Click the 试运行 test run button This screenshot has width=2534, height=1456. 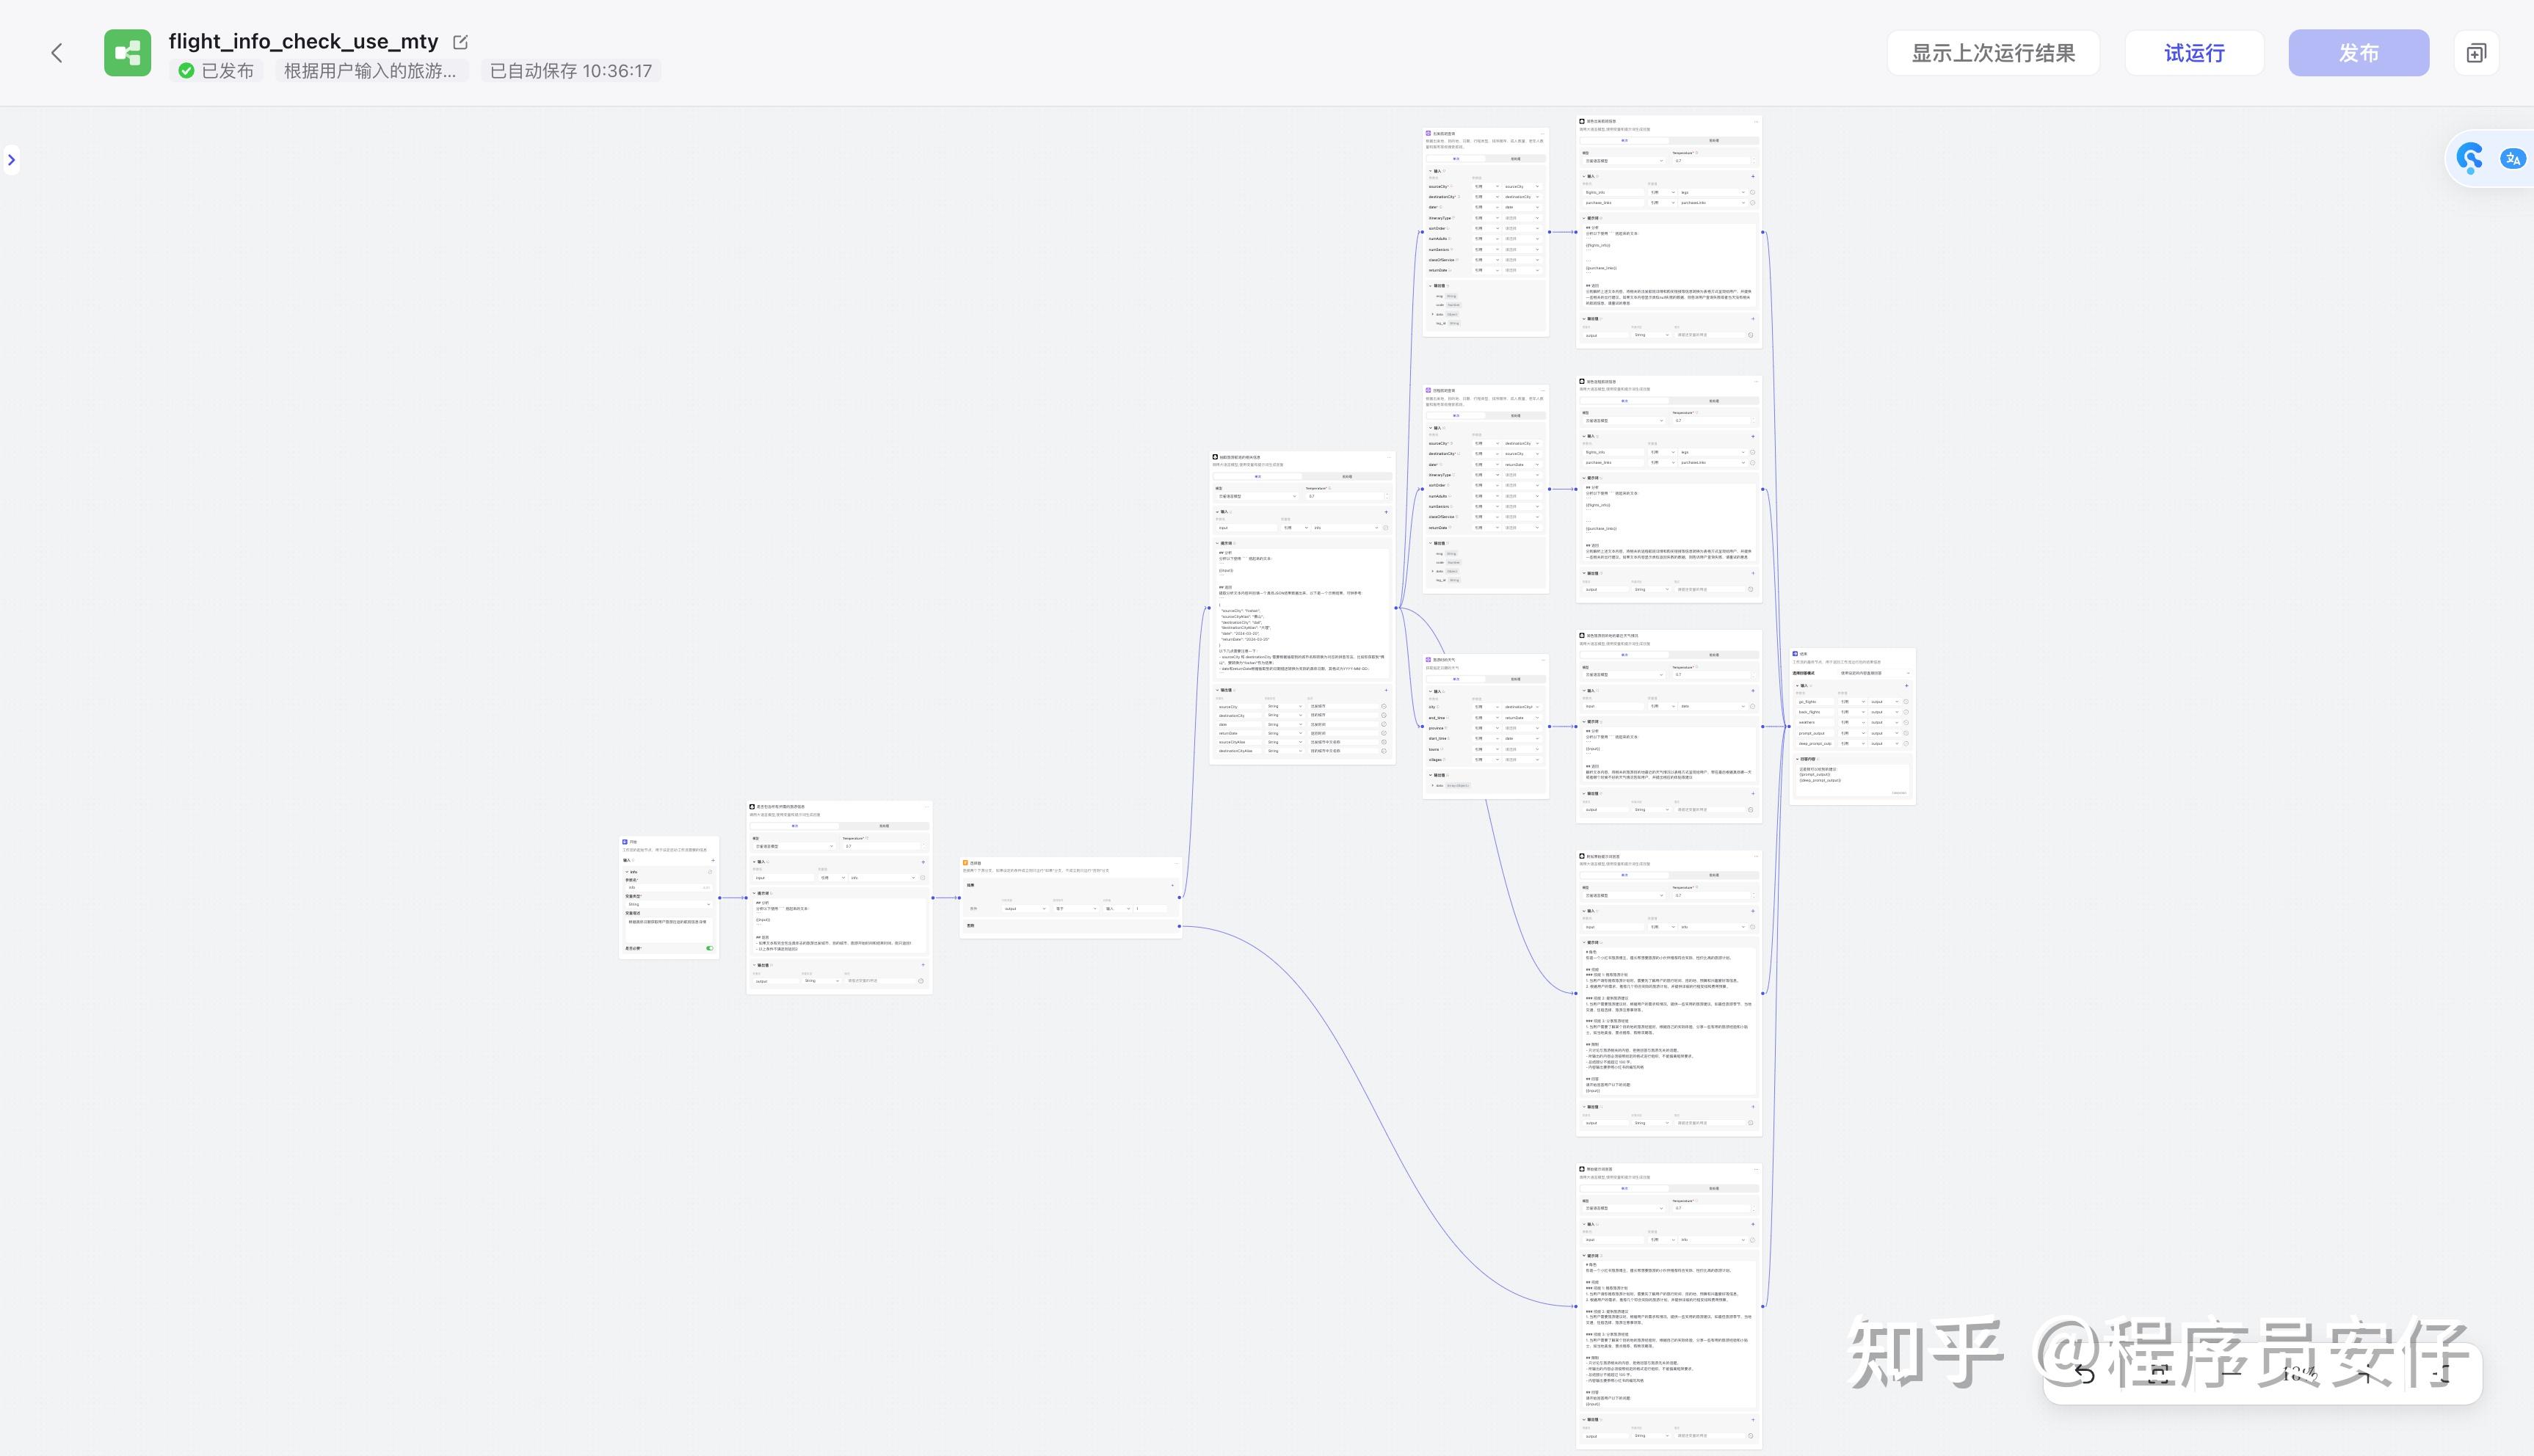[2194, 53]
